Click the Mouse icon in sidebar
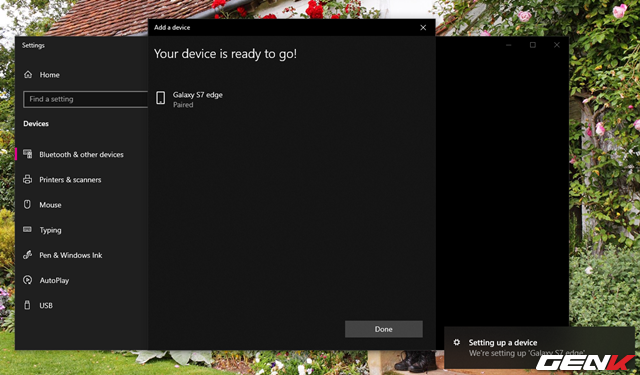The width and height of the screenshot is (640, 375). coord(27,204)
